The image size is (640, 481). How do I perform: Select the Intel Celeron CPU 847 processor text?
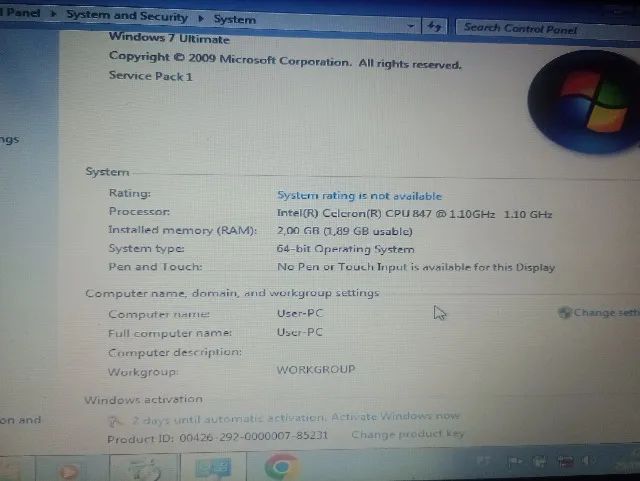click(414, 214)
